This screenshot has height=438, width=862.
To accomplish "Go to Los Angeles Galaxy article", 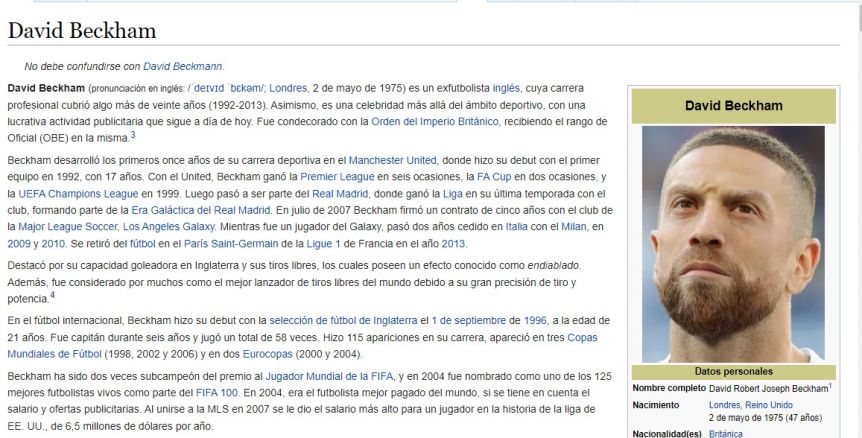I will 169,227.
